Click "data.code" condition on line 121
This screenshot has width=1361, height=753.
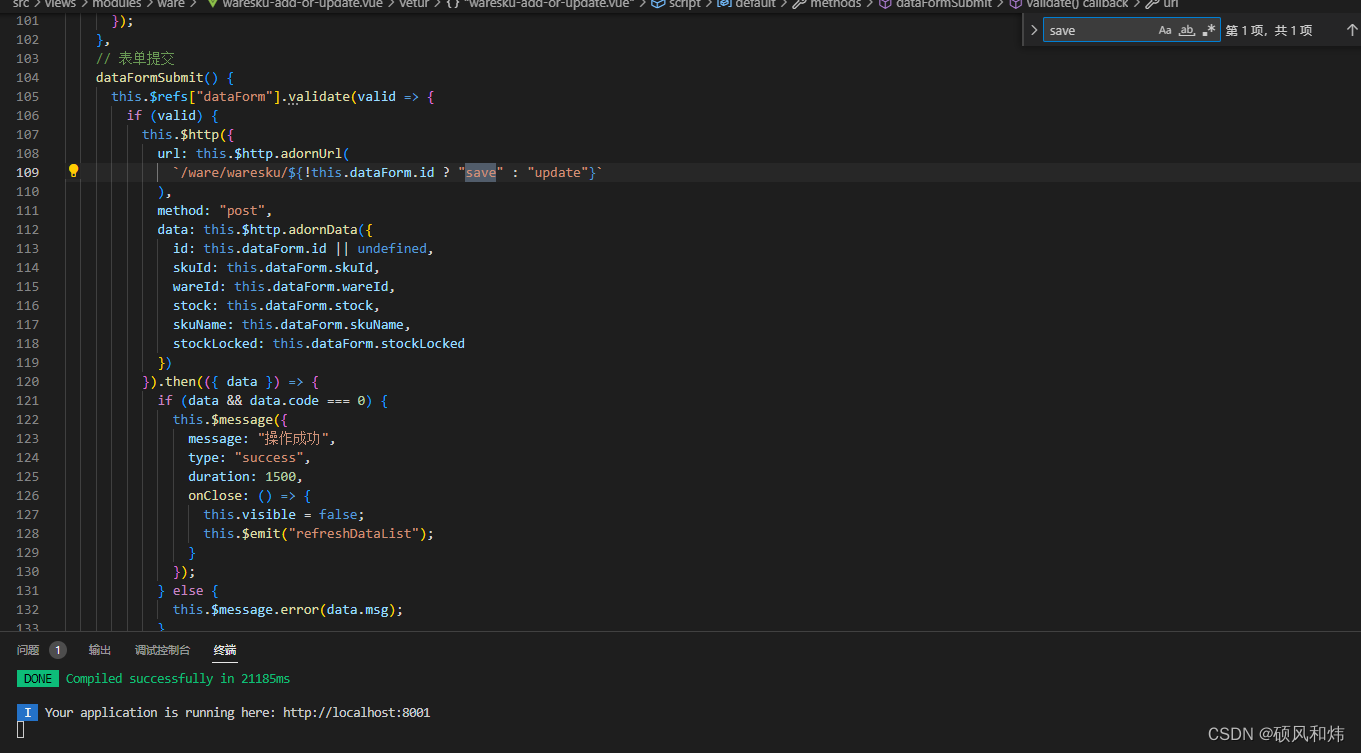coord(284,400)
